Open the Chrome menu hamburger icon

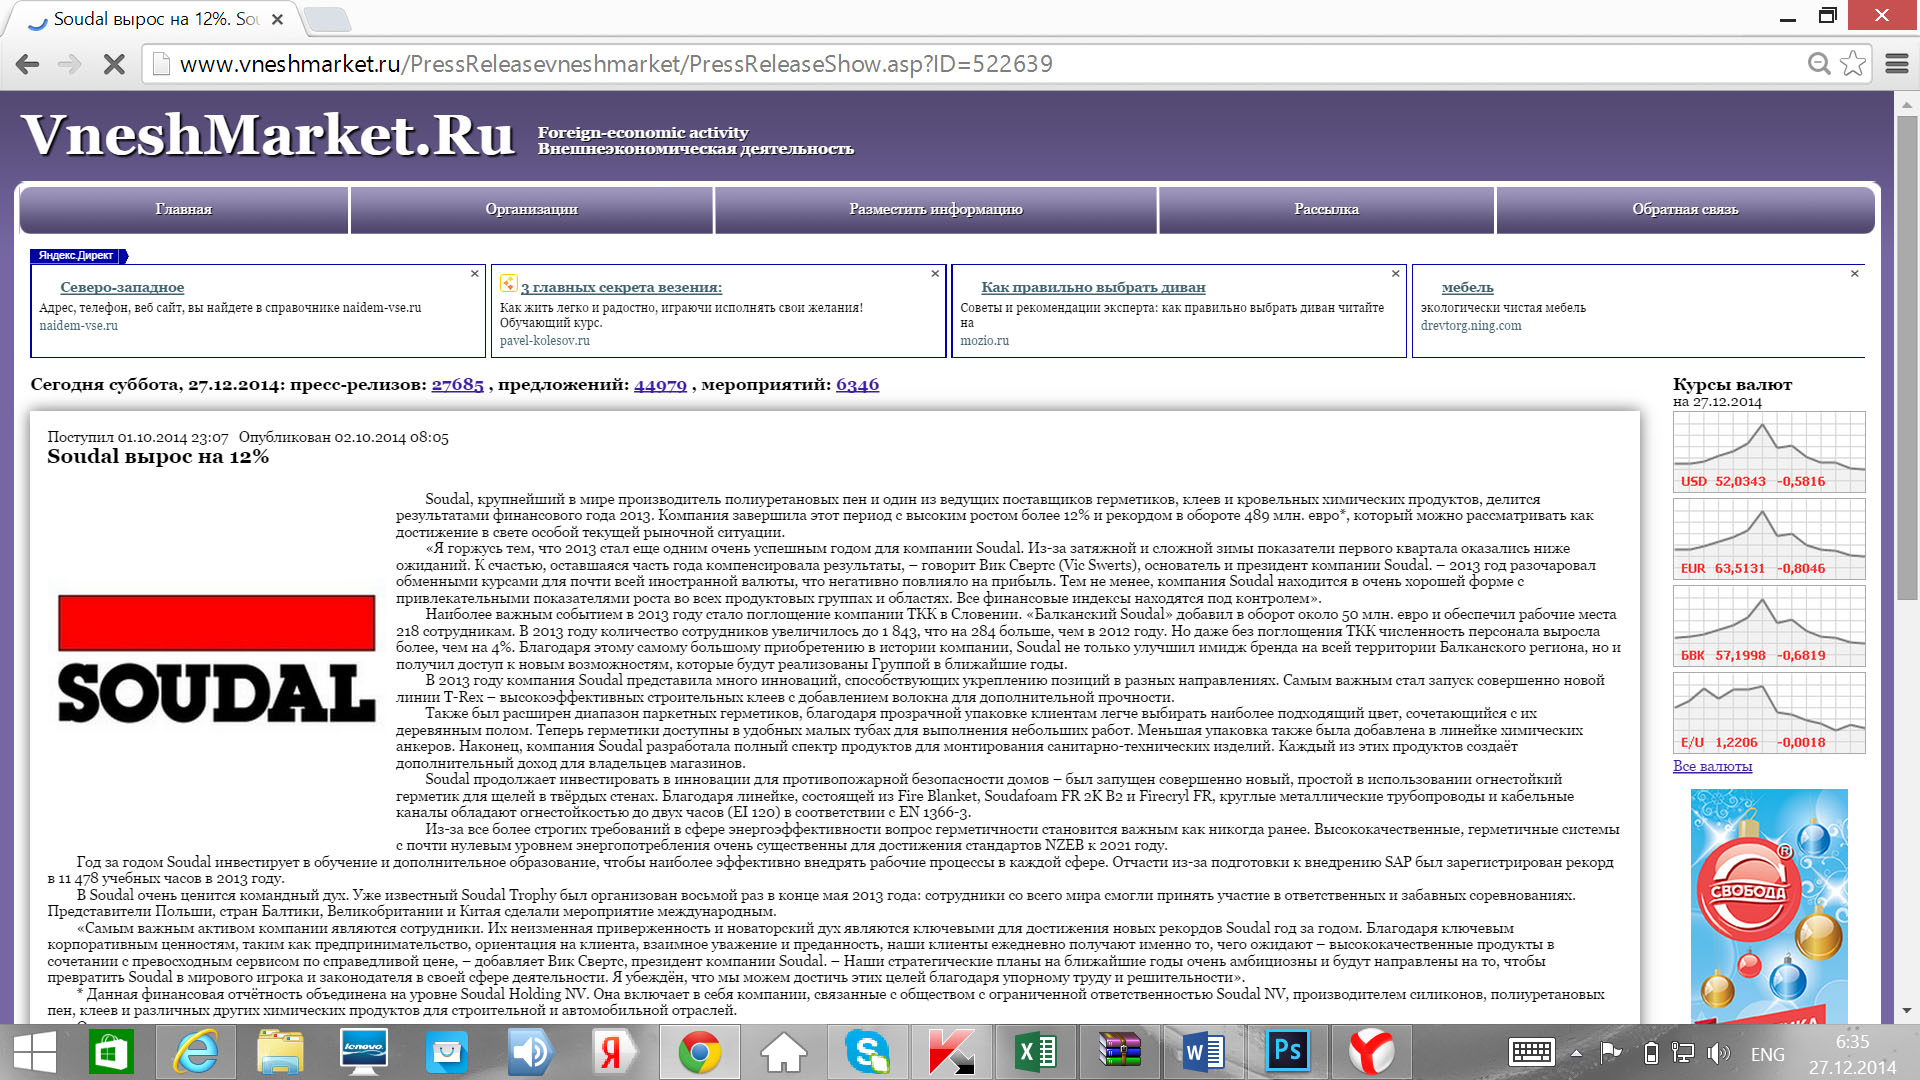[1897, 64]
